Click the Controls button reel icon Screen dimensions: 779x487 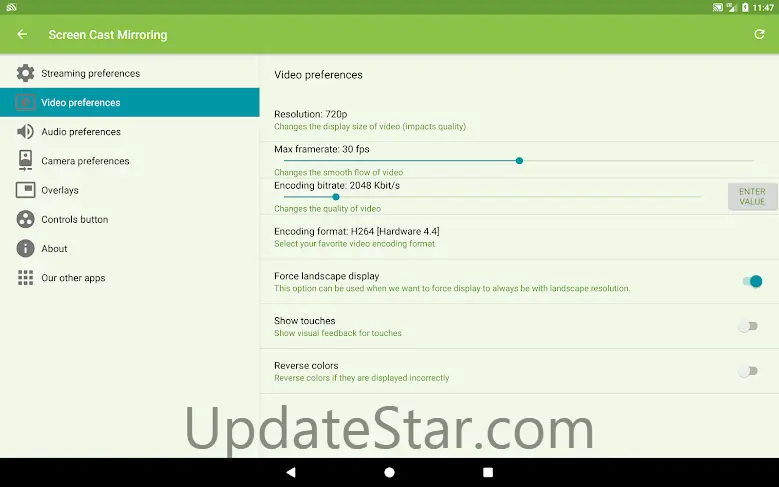click(25, 219)
